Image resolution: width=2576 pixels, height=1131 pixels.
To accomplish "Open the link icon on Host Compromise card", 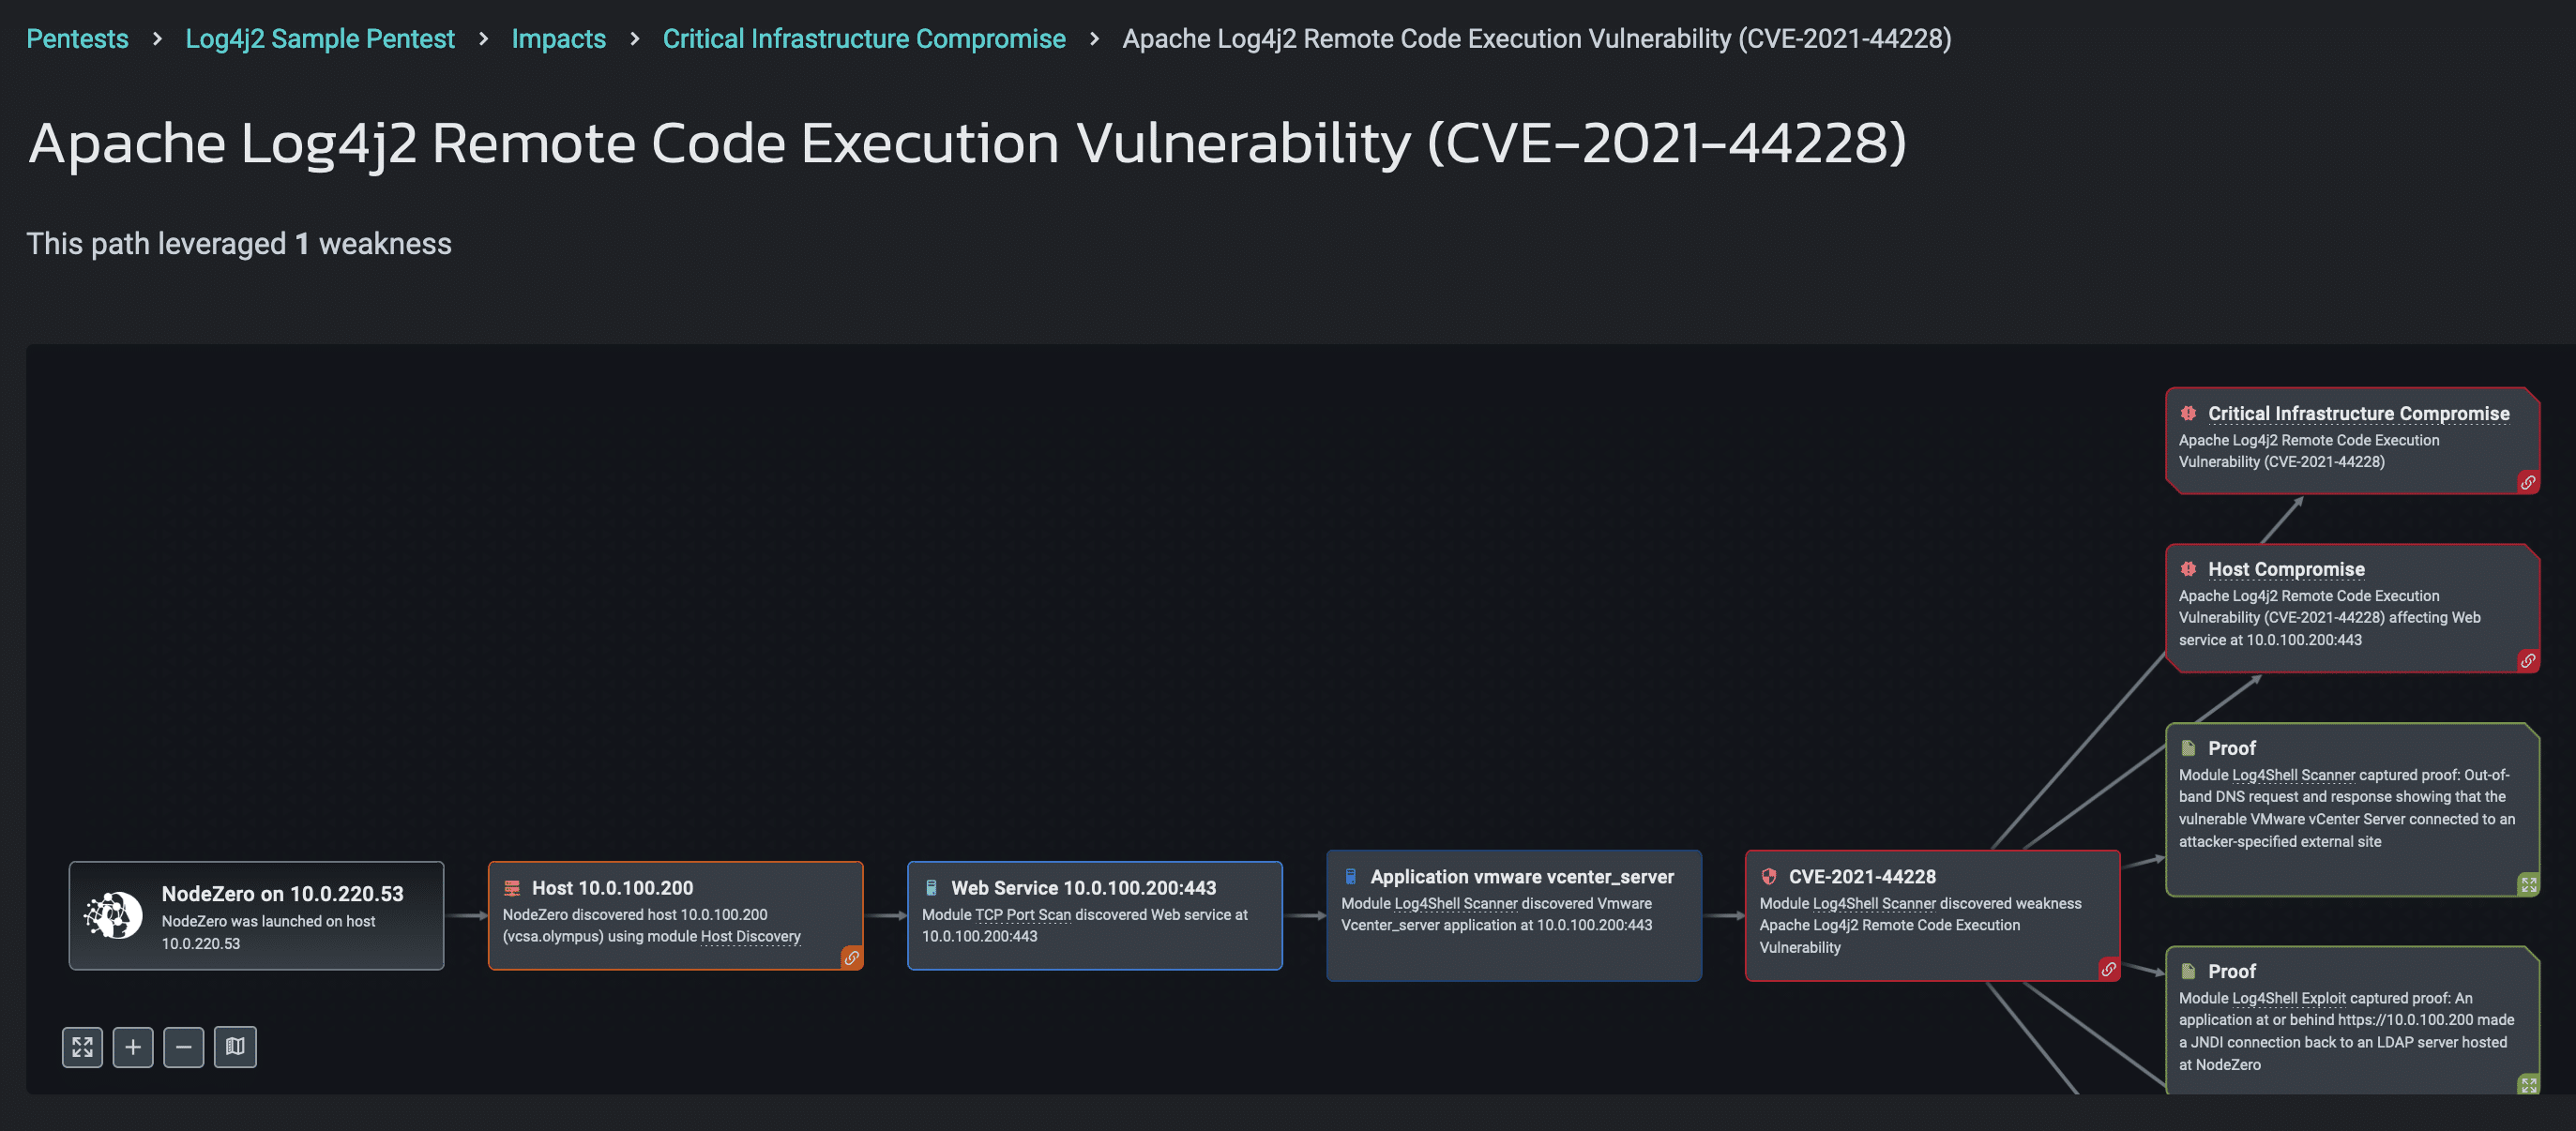I will pos(2529,661).
